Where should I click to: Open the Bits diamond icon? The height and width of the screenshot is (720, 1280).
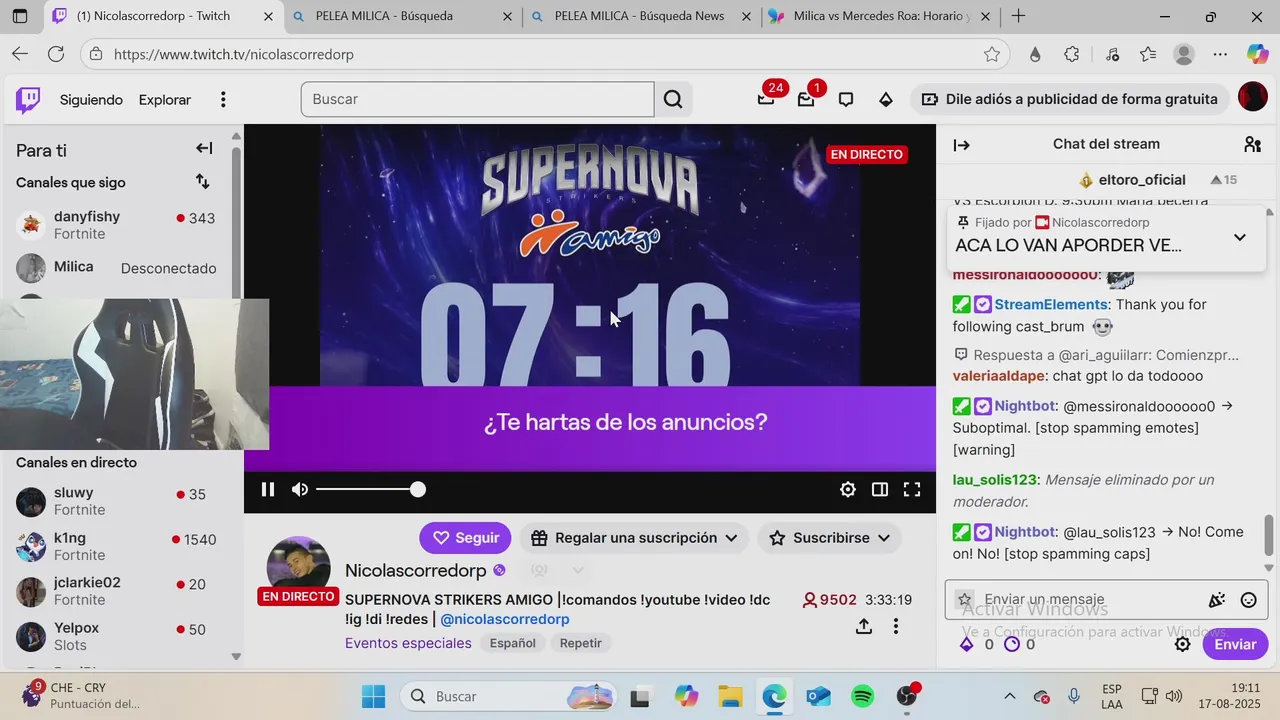(x=886, y=99)
